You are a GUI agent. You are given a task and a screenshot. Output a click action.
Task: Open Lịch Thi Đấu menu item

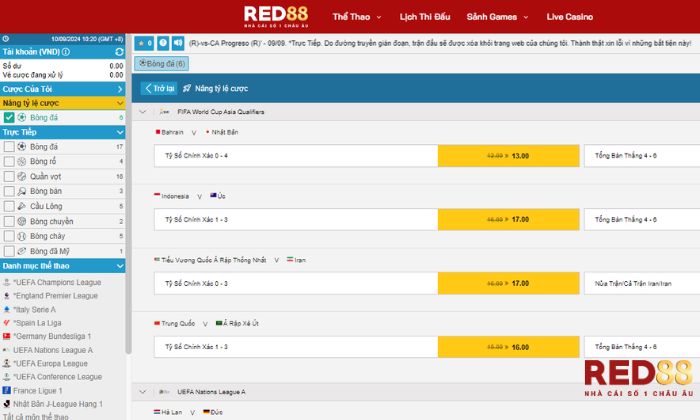(x=425, y=17)
